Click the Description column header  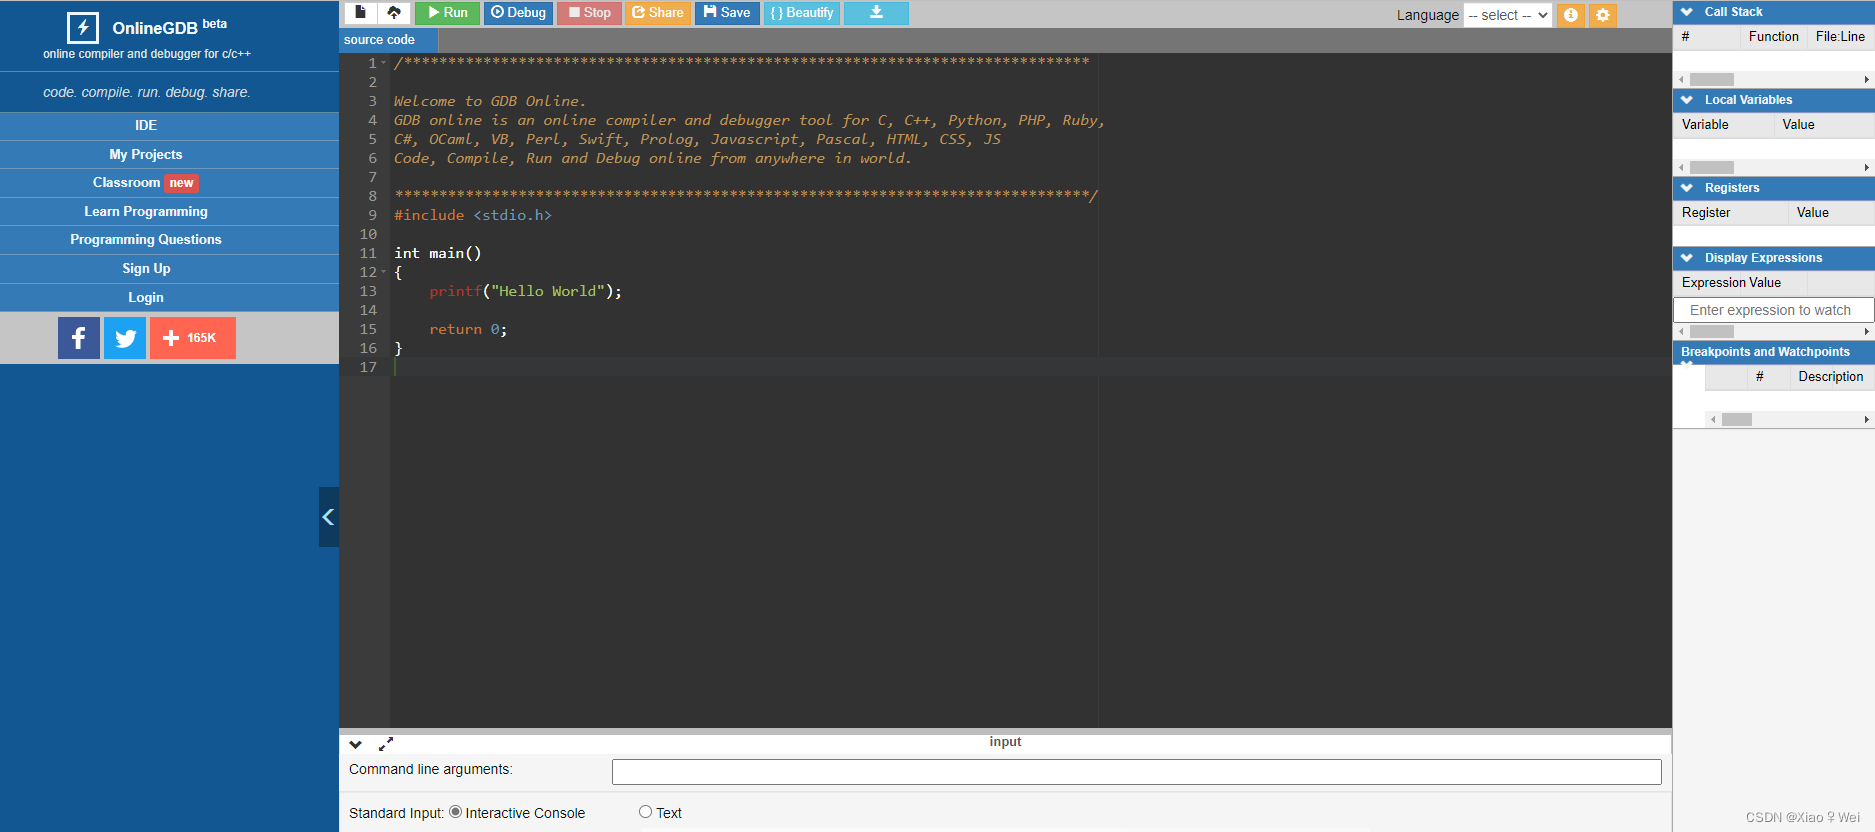tap(1830, 377)
